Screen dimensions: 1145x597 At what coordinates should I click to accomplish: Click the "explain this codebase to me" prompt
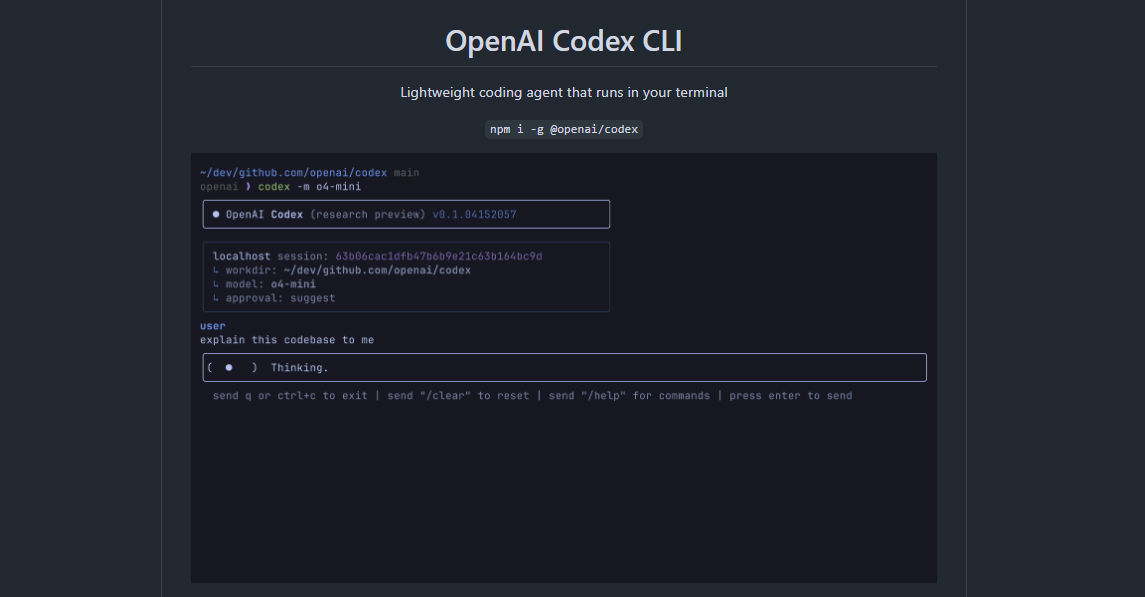[x=287, y=340]
